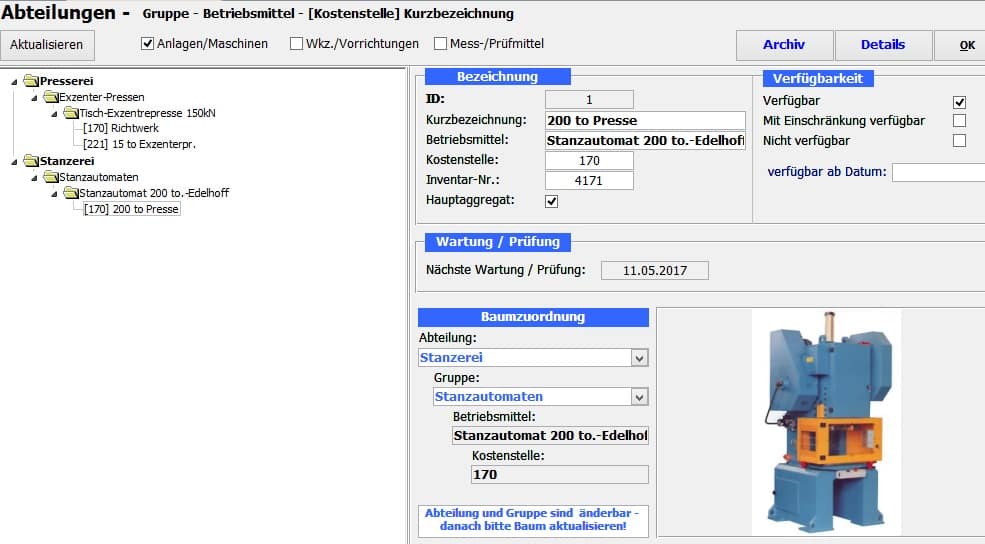Collapse the Presserei tree node
This screenshot has height=544, width=985.
pos(14,81)
